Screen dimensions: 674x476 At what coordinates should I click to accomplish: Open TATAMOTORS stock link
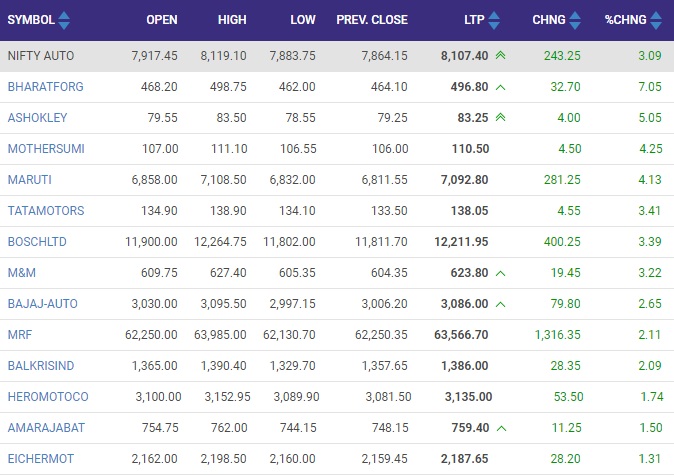click(46, 211)
